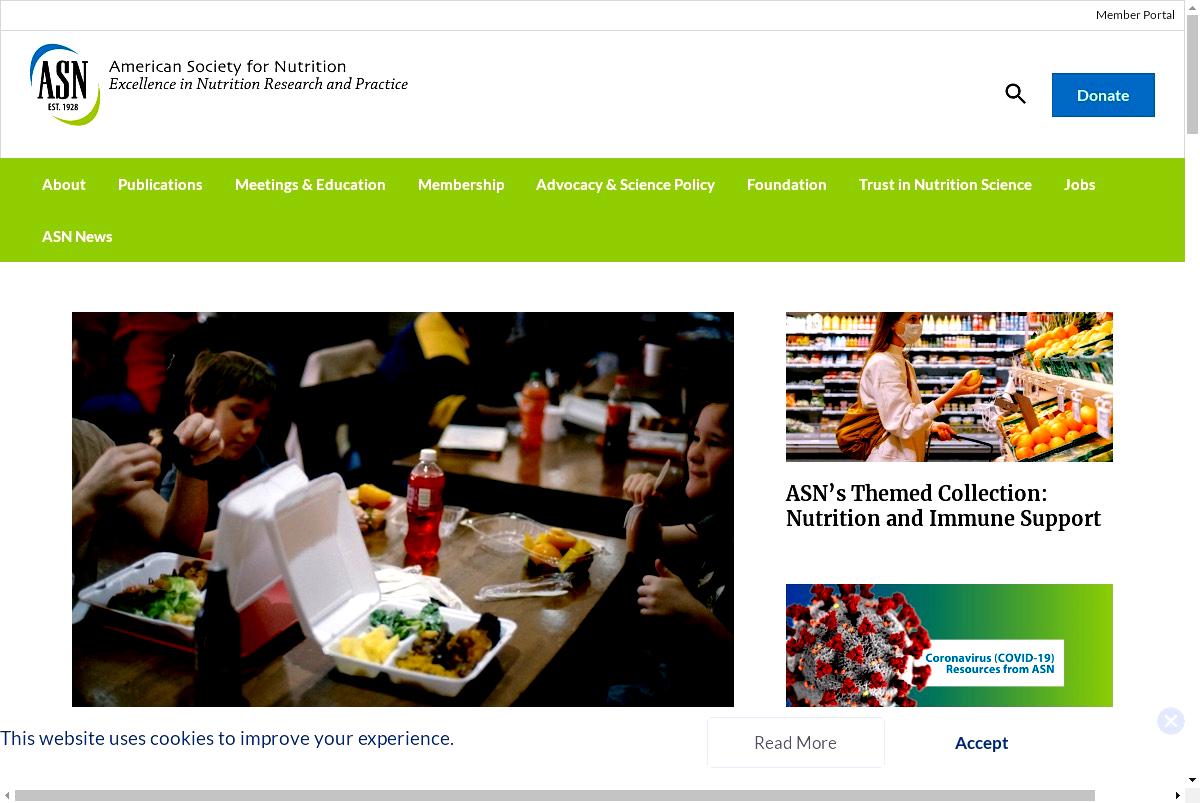Open the grocery shopper thumbnail image
1200x803 pixels.
[x=949, y=387]
